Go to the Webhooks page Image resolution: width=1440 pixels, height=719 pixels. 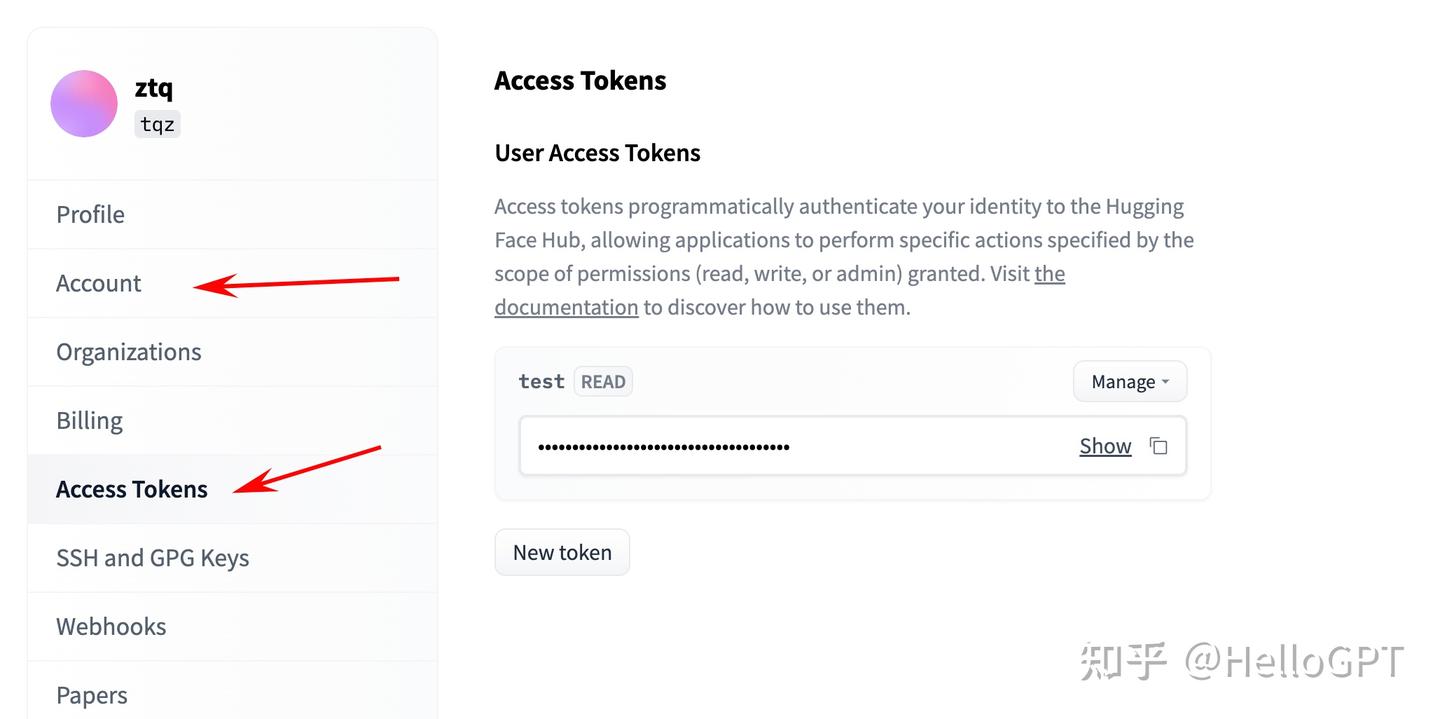232,627
